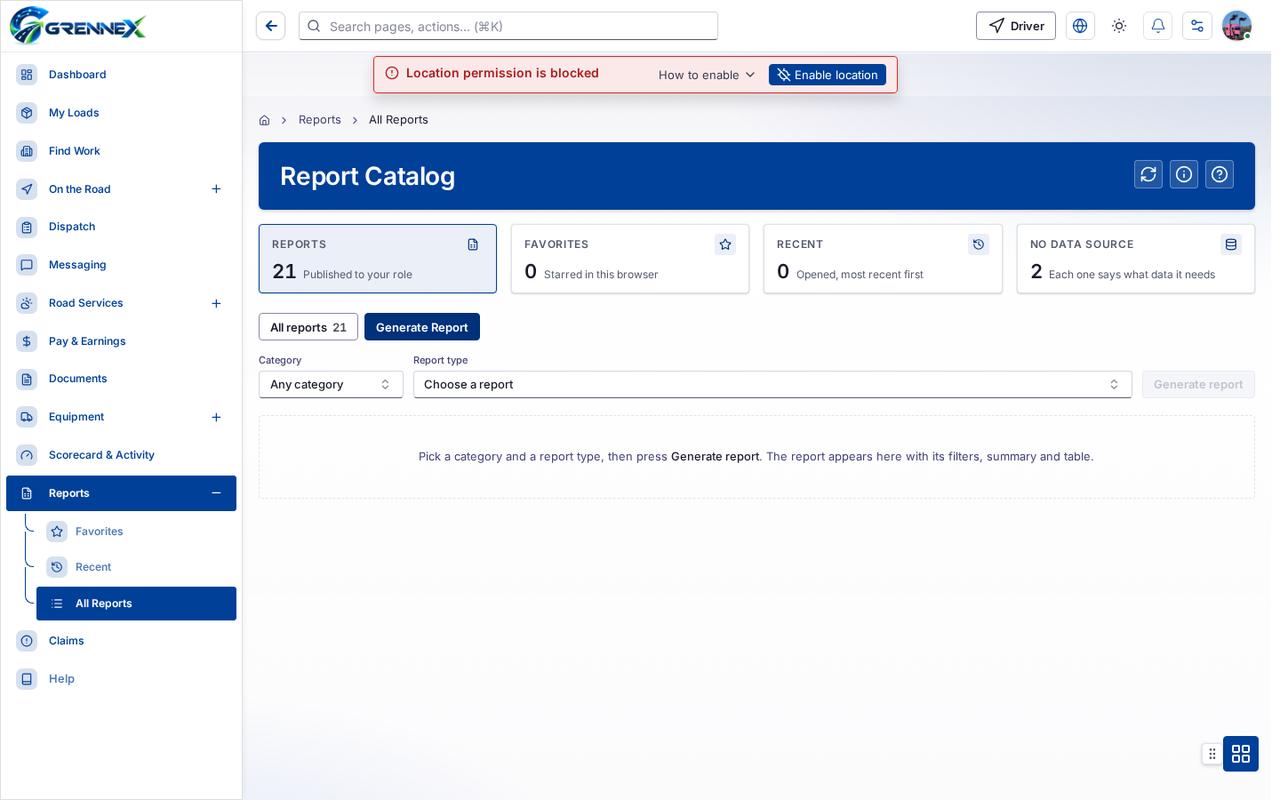Screen dimensions: 1280x800
Task: Click the disabled Generate report button
Action: tap(1198, 384)
